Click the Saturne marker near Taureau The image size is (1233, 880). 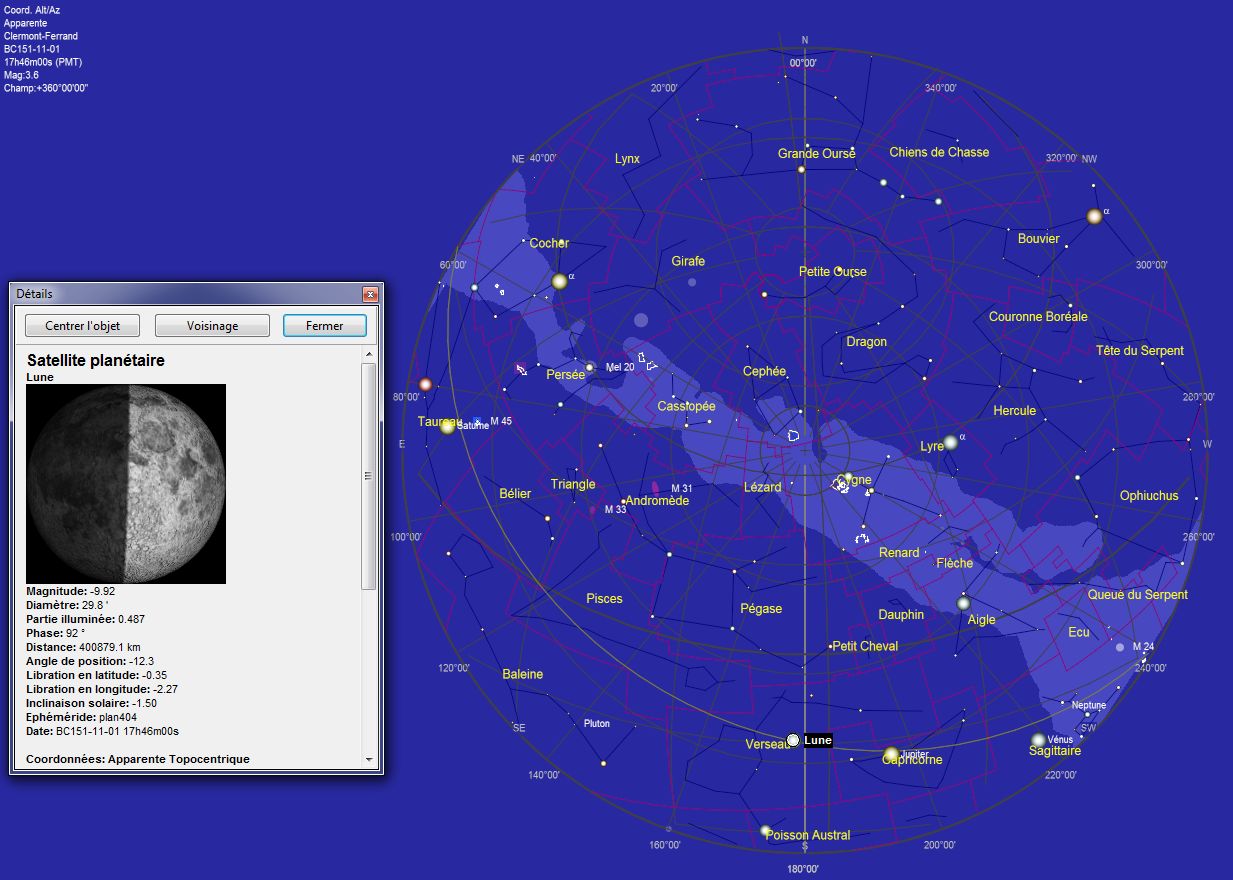tap(447, 427)
